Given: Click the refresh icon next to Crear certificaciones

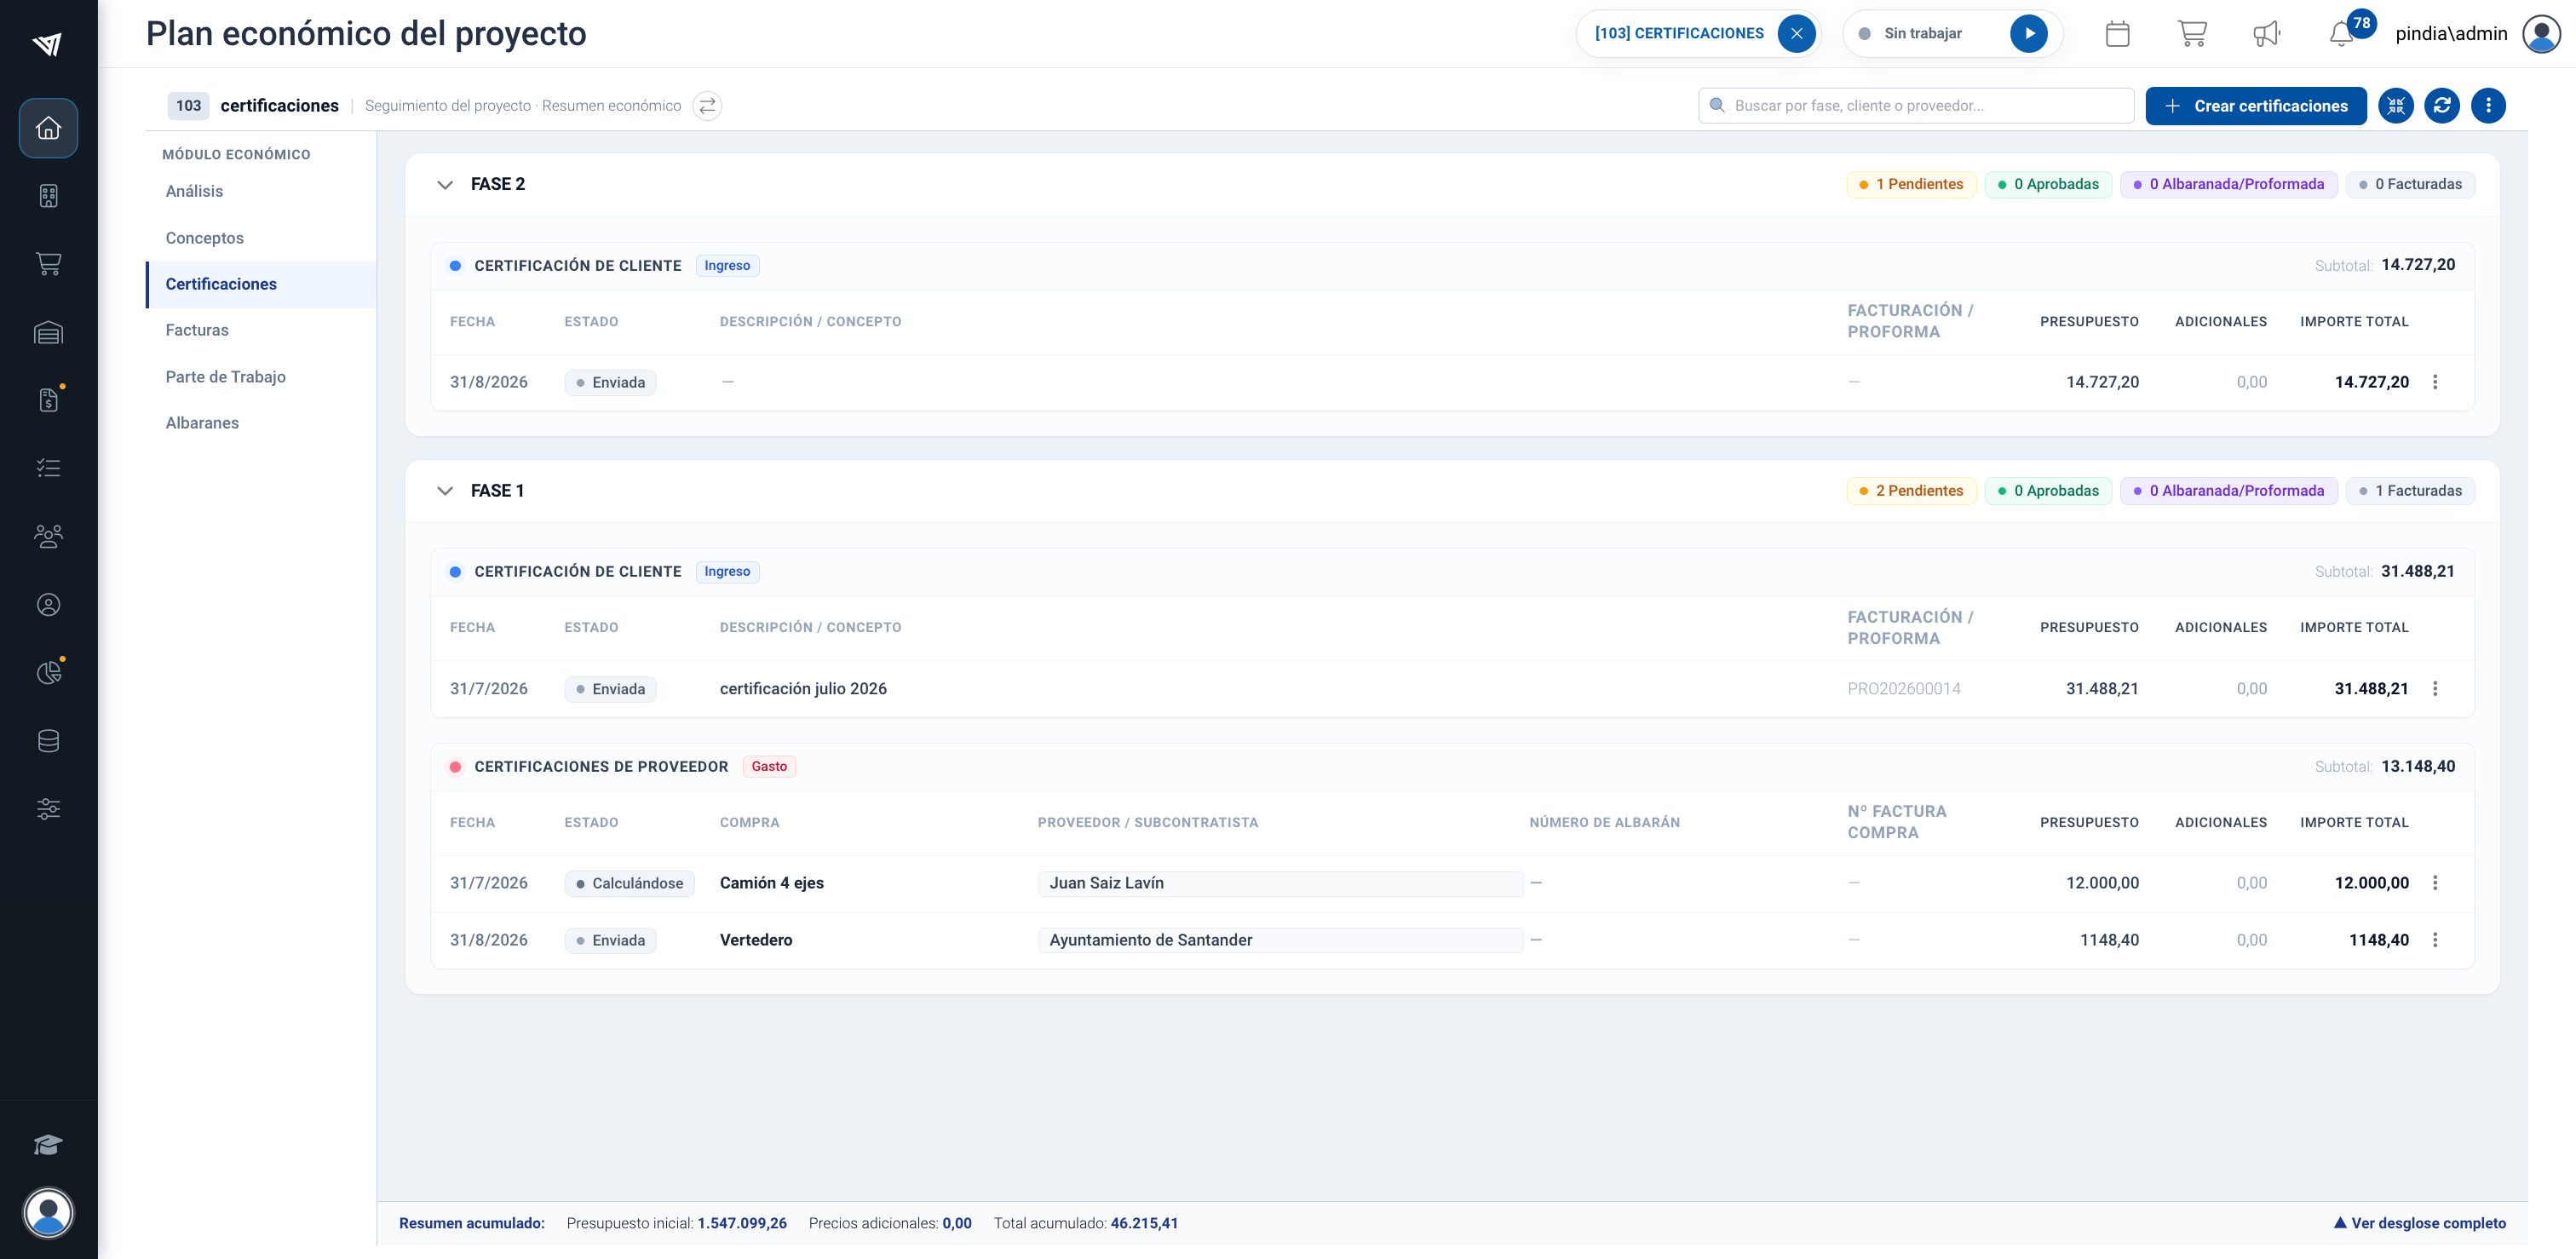Looking at the screenshot, I should click(2441, 106).
